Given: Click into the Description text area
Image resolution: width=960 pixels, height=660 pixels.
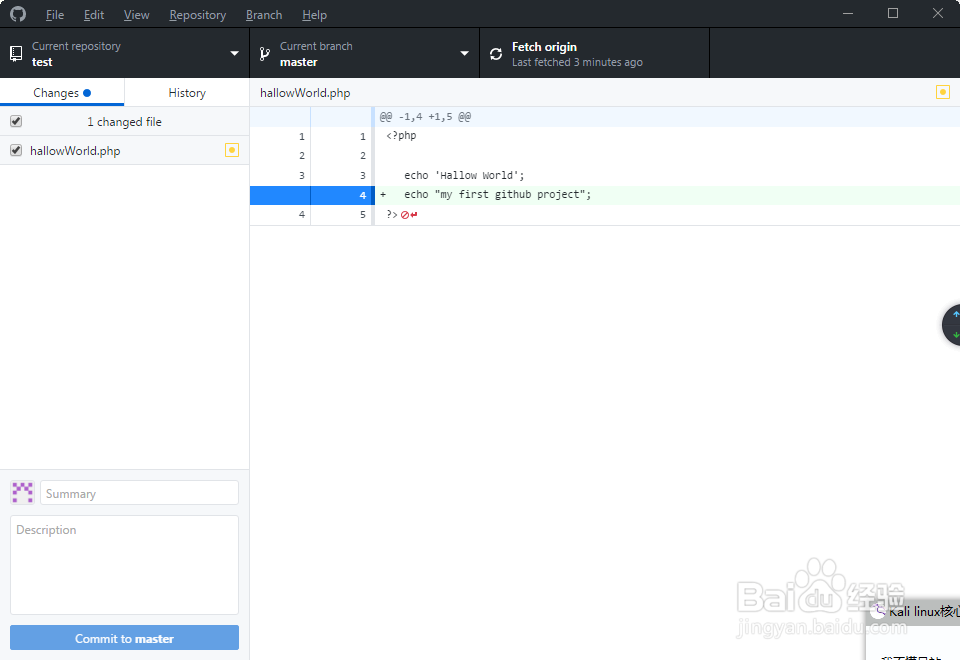Looking at the screenshot, I should [124, 564].
